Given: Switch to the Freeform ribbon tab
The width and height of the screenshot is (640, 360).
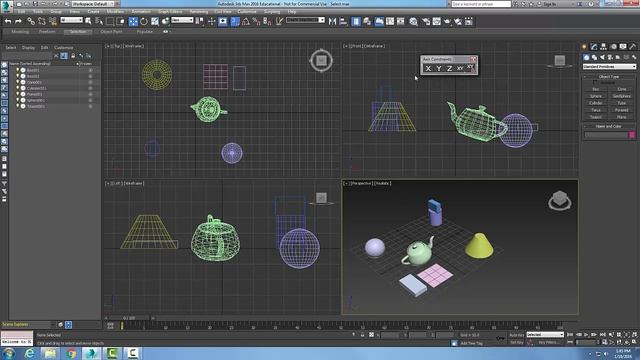Looking at the screenshot, I should coord(47,31).
